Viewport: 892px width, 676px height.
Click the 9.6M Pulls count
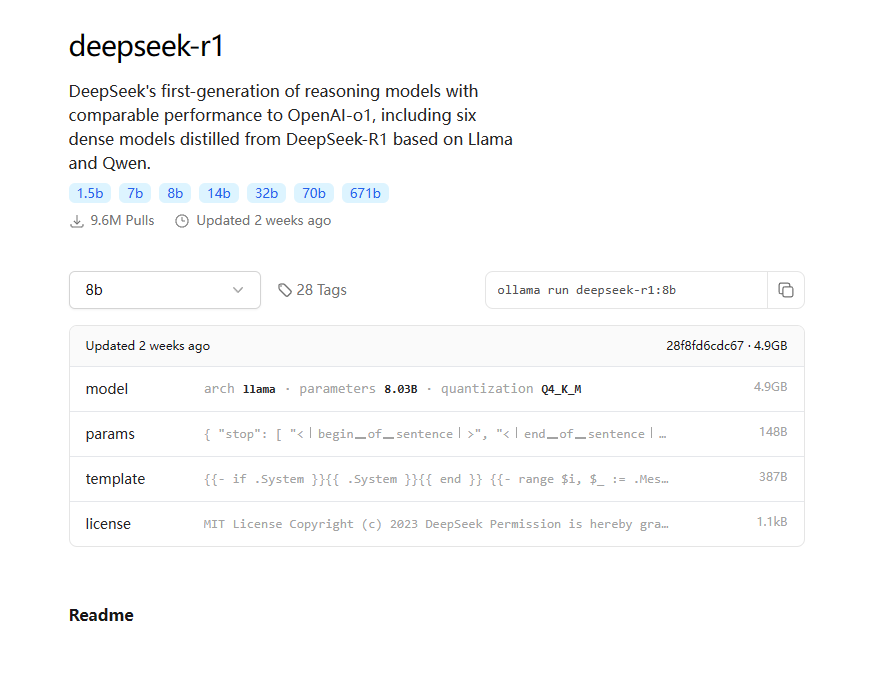122,221
